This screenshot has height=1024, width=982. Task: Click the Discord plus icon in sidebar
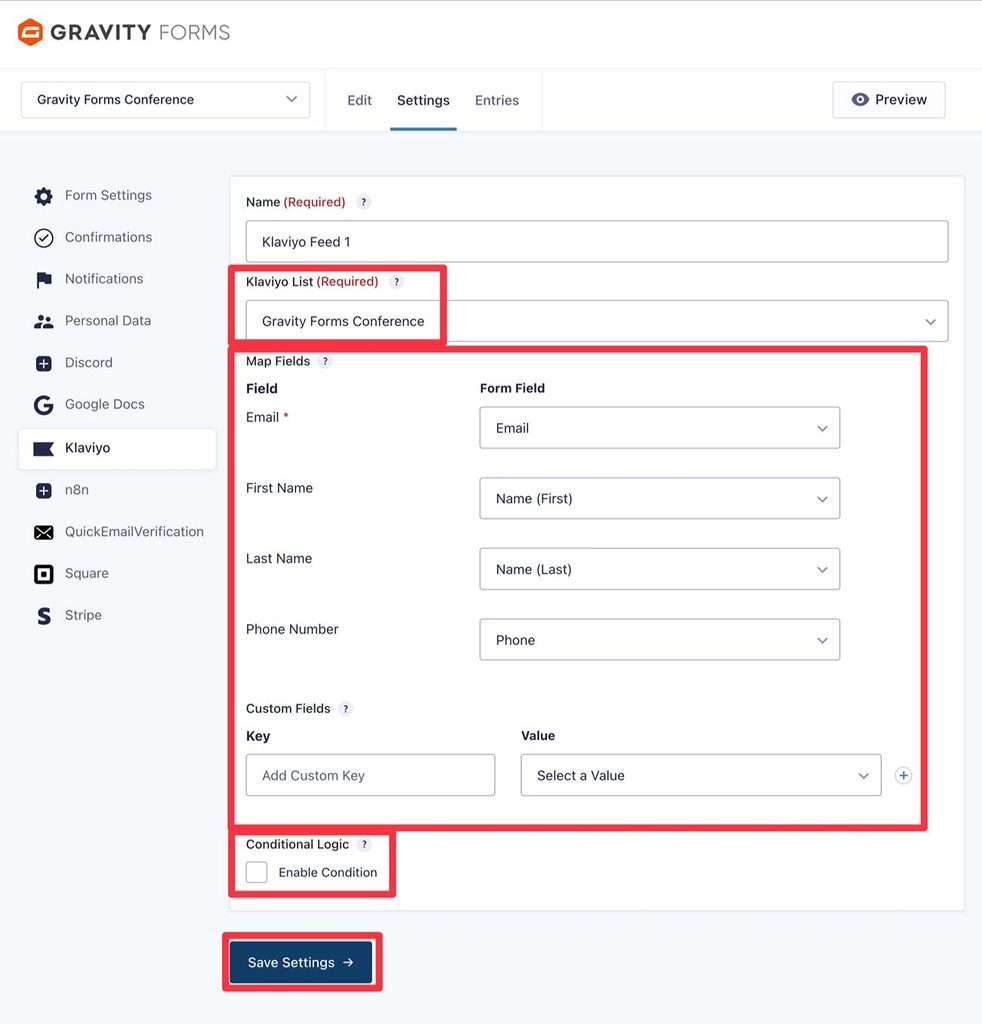tap(44, 363)
